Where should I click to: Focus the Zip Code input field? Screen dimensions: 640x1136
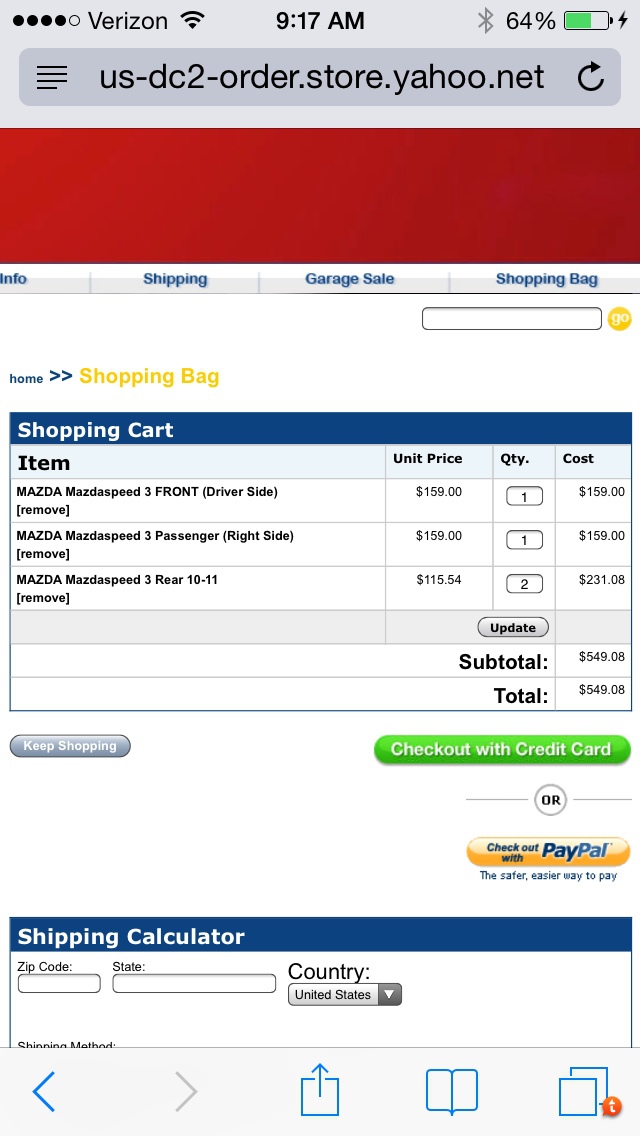point(59,984)
